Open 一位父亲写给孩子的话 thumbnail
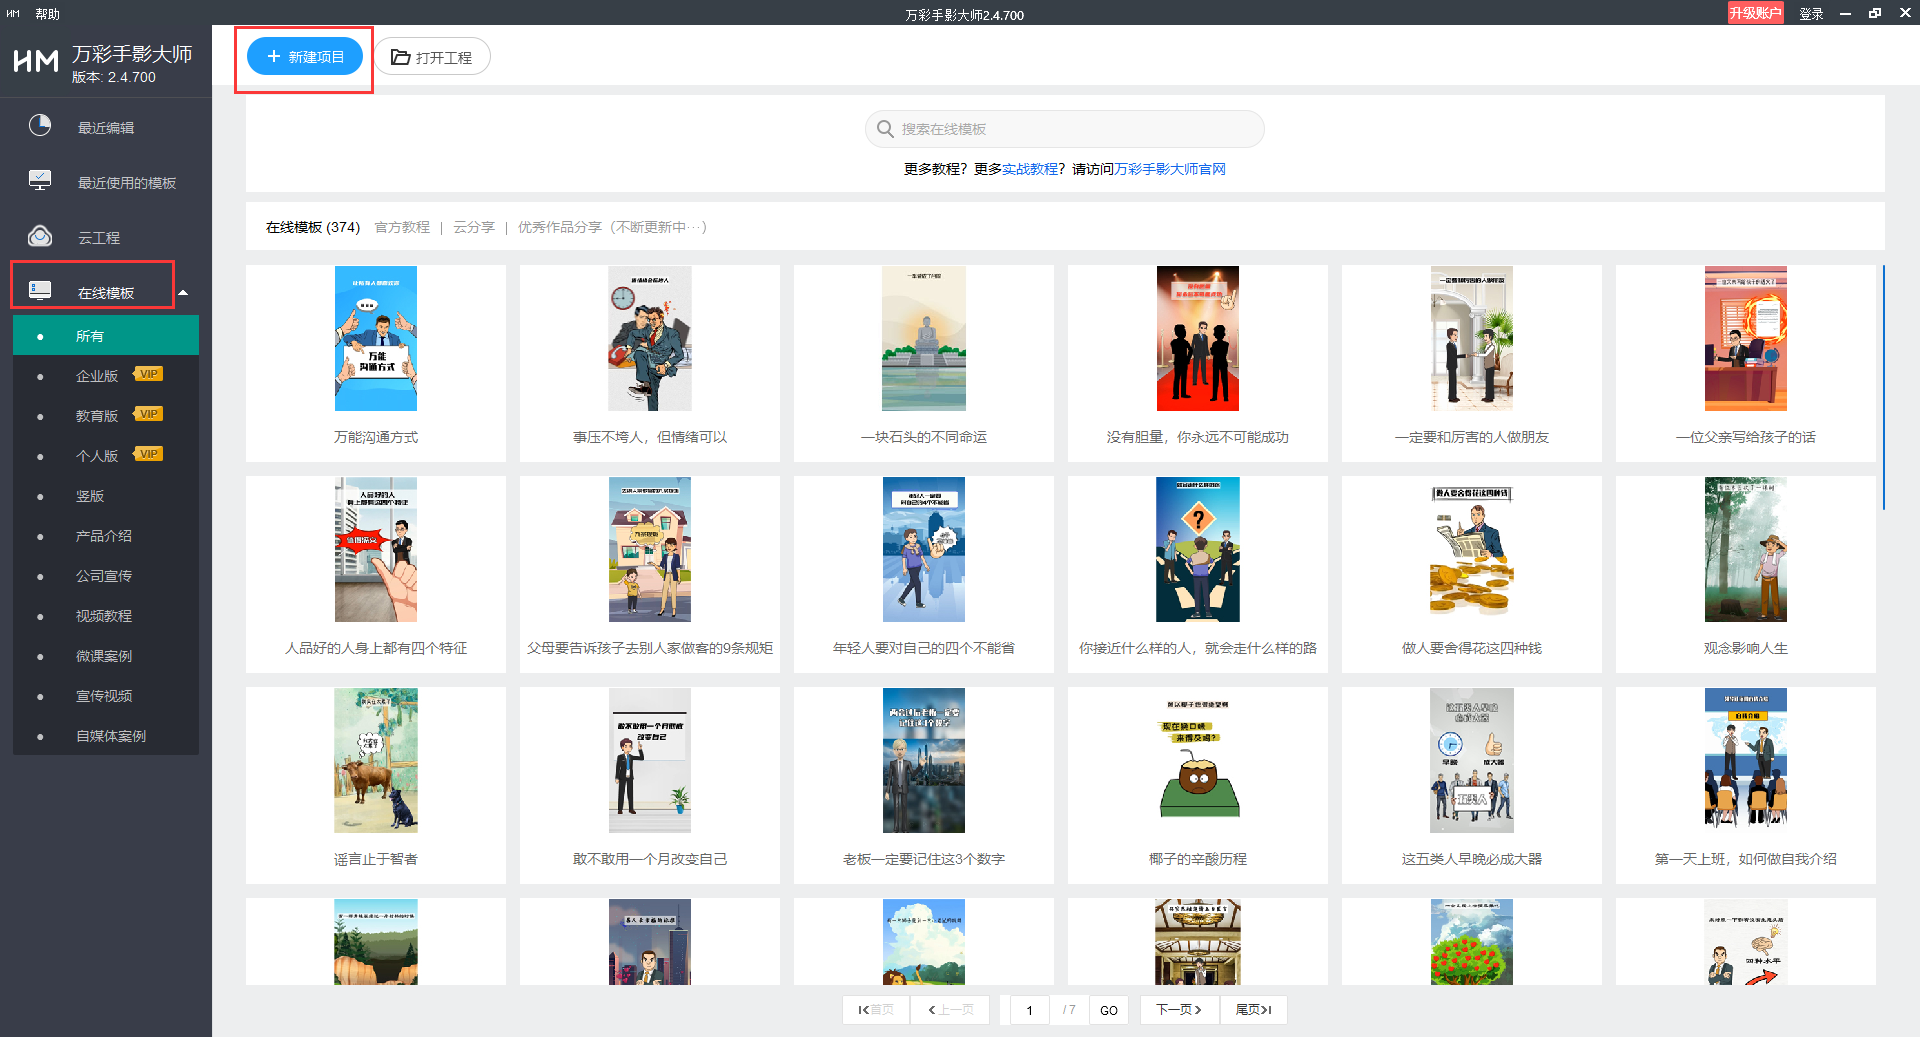1920x1037 pixels. pyautogui.click(x=1746, y=338)
